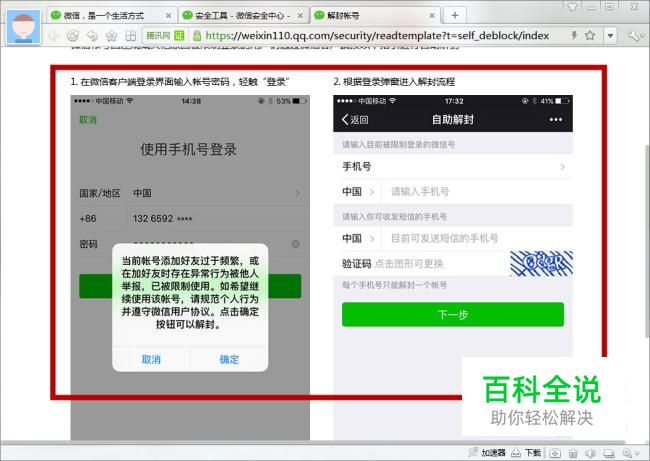The image size is (650, 461).
Task: Click the 目前可发送短信的手机号 field
Action: click(x=477, y=238)
